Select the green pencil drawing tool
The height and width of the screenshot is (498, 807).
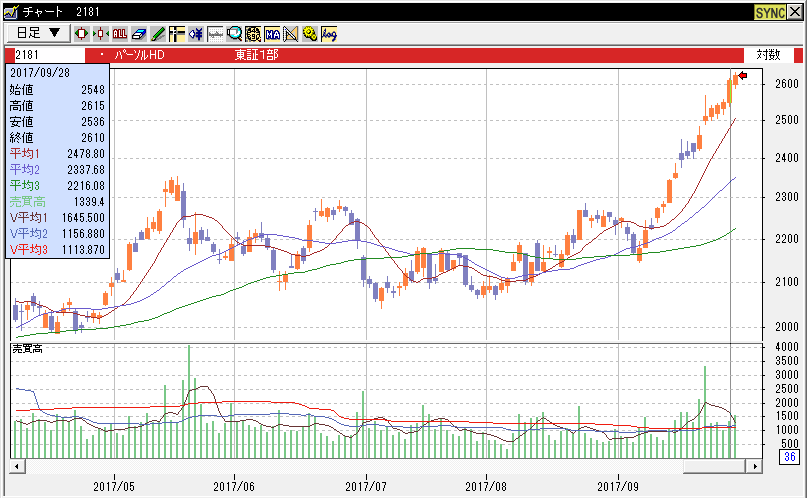click(158, 33)
